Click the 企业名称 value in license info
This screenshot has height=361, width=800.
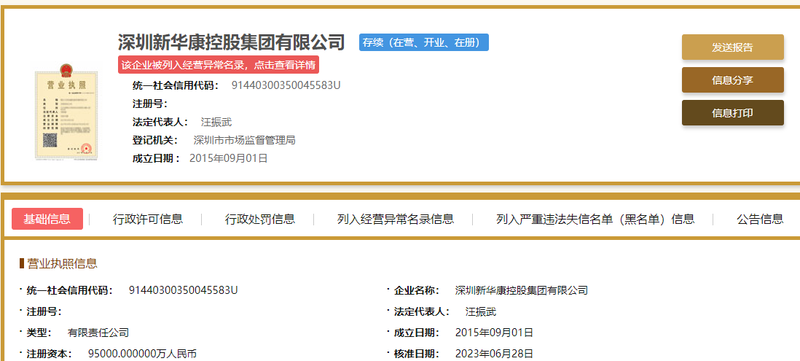tap(521, 291)
